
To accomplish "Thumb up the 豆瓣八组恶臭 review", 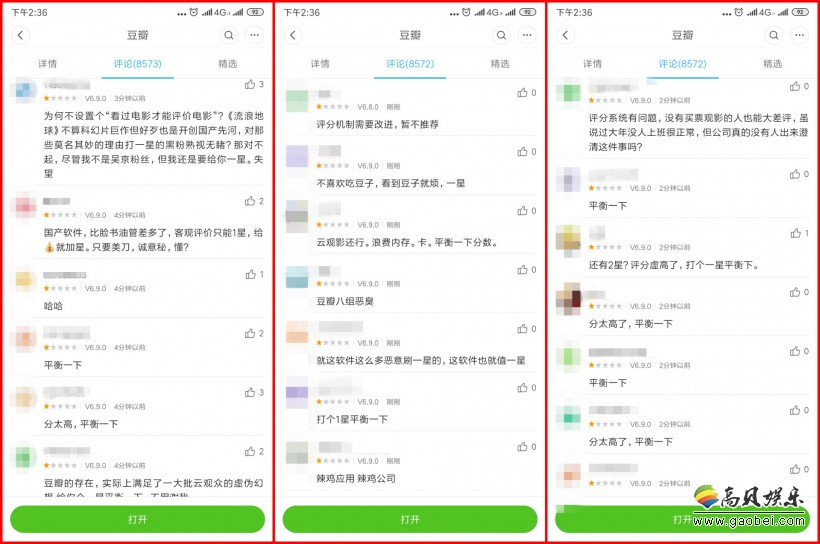I will click(x=522, y=269).
